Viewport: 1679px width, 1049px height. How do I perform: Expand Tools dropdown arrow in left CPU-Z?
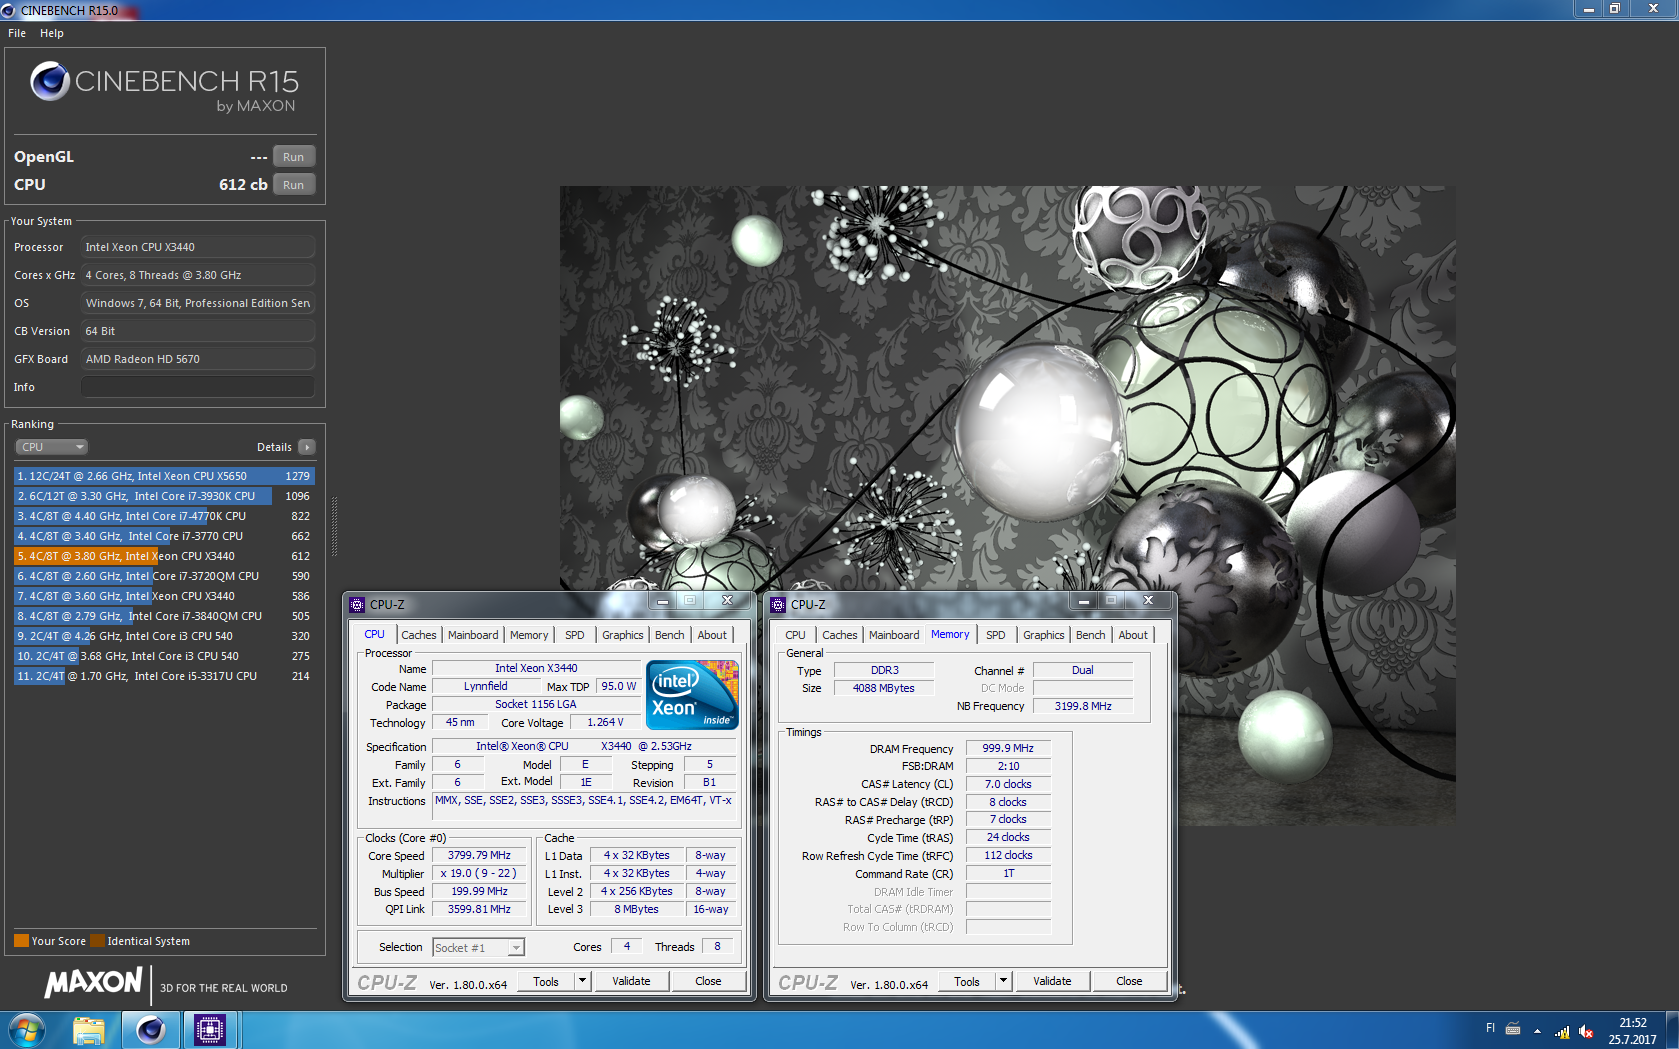click(x=583, y=982)
